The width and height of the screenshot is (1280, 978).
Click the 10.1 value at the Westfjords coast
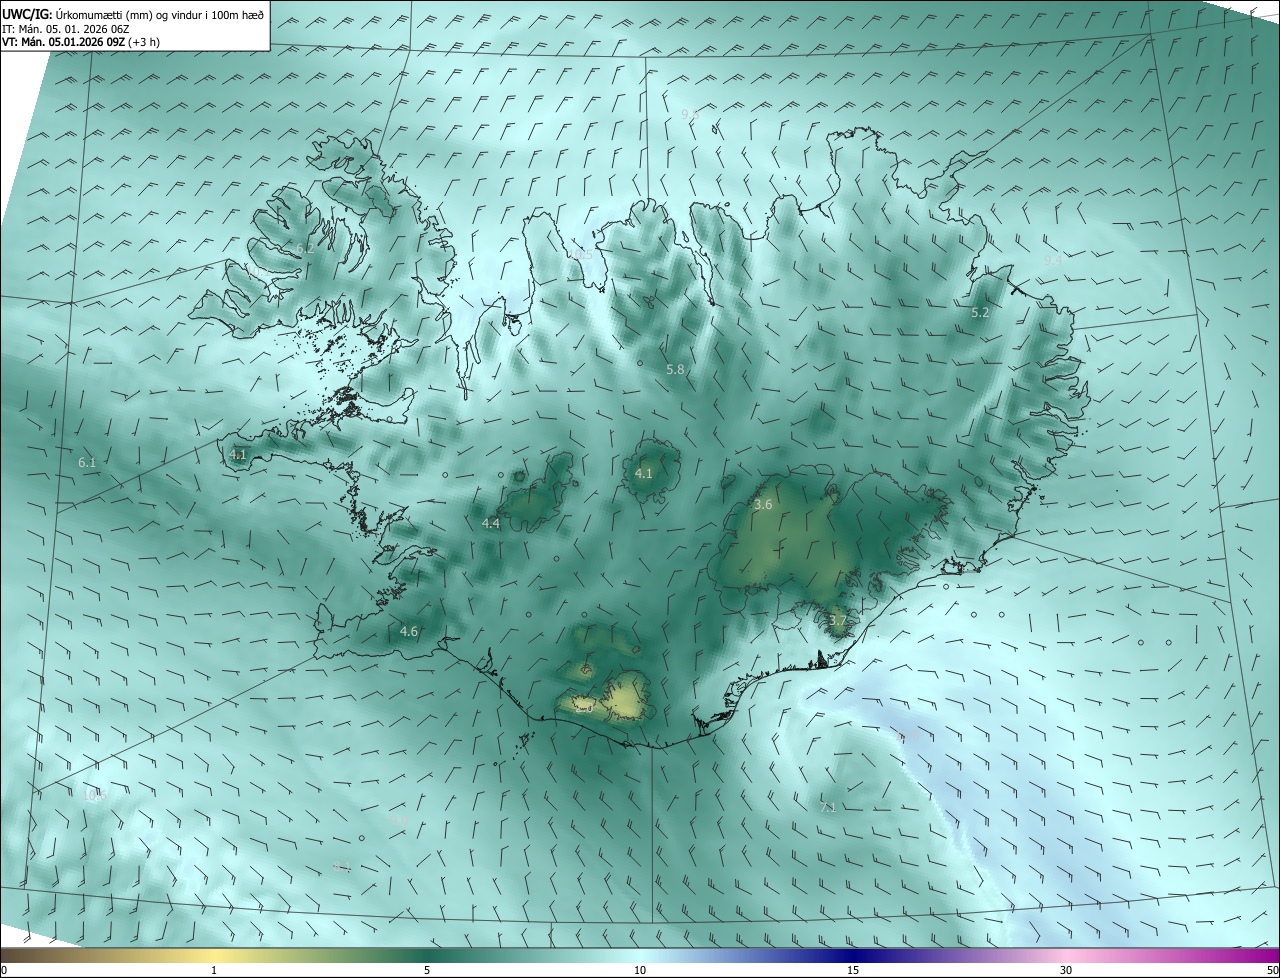coord(257,271)
